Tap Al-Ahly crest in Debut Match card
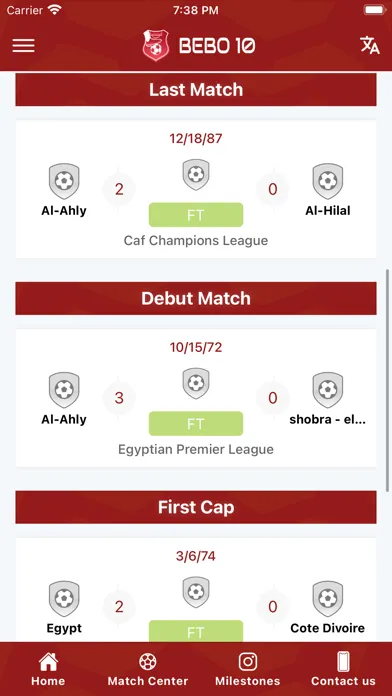Image resolution: width=392 pixels, height=696 pixels. (64, 390)
